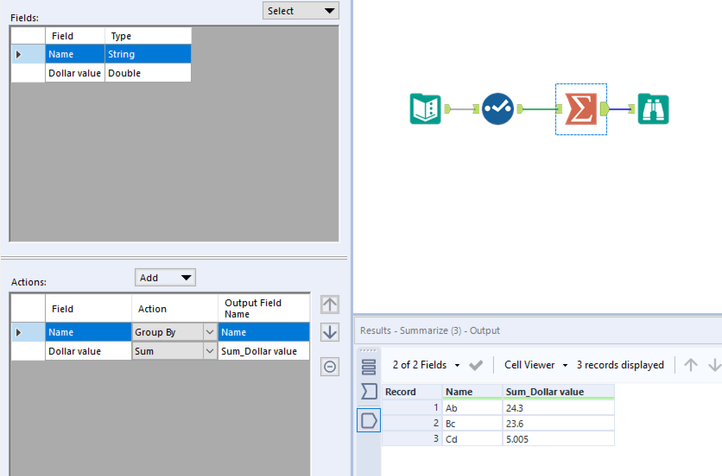
Task: Remove selected action with minus circle button
Action: [330, 367]
